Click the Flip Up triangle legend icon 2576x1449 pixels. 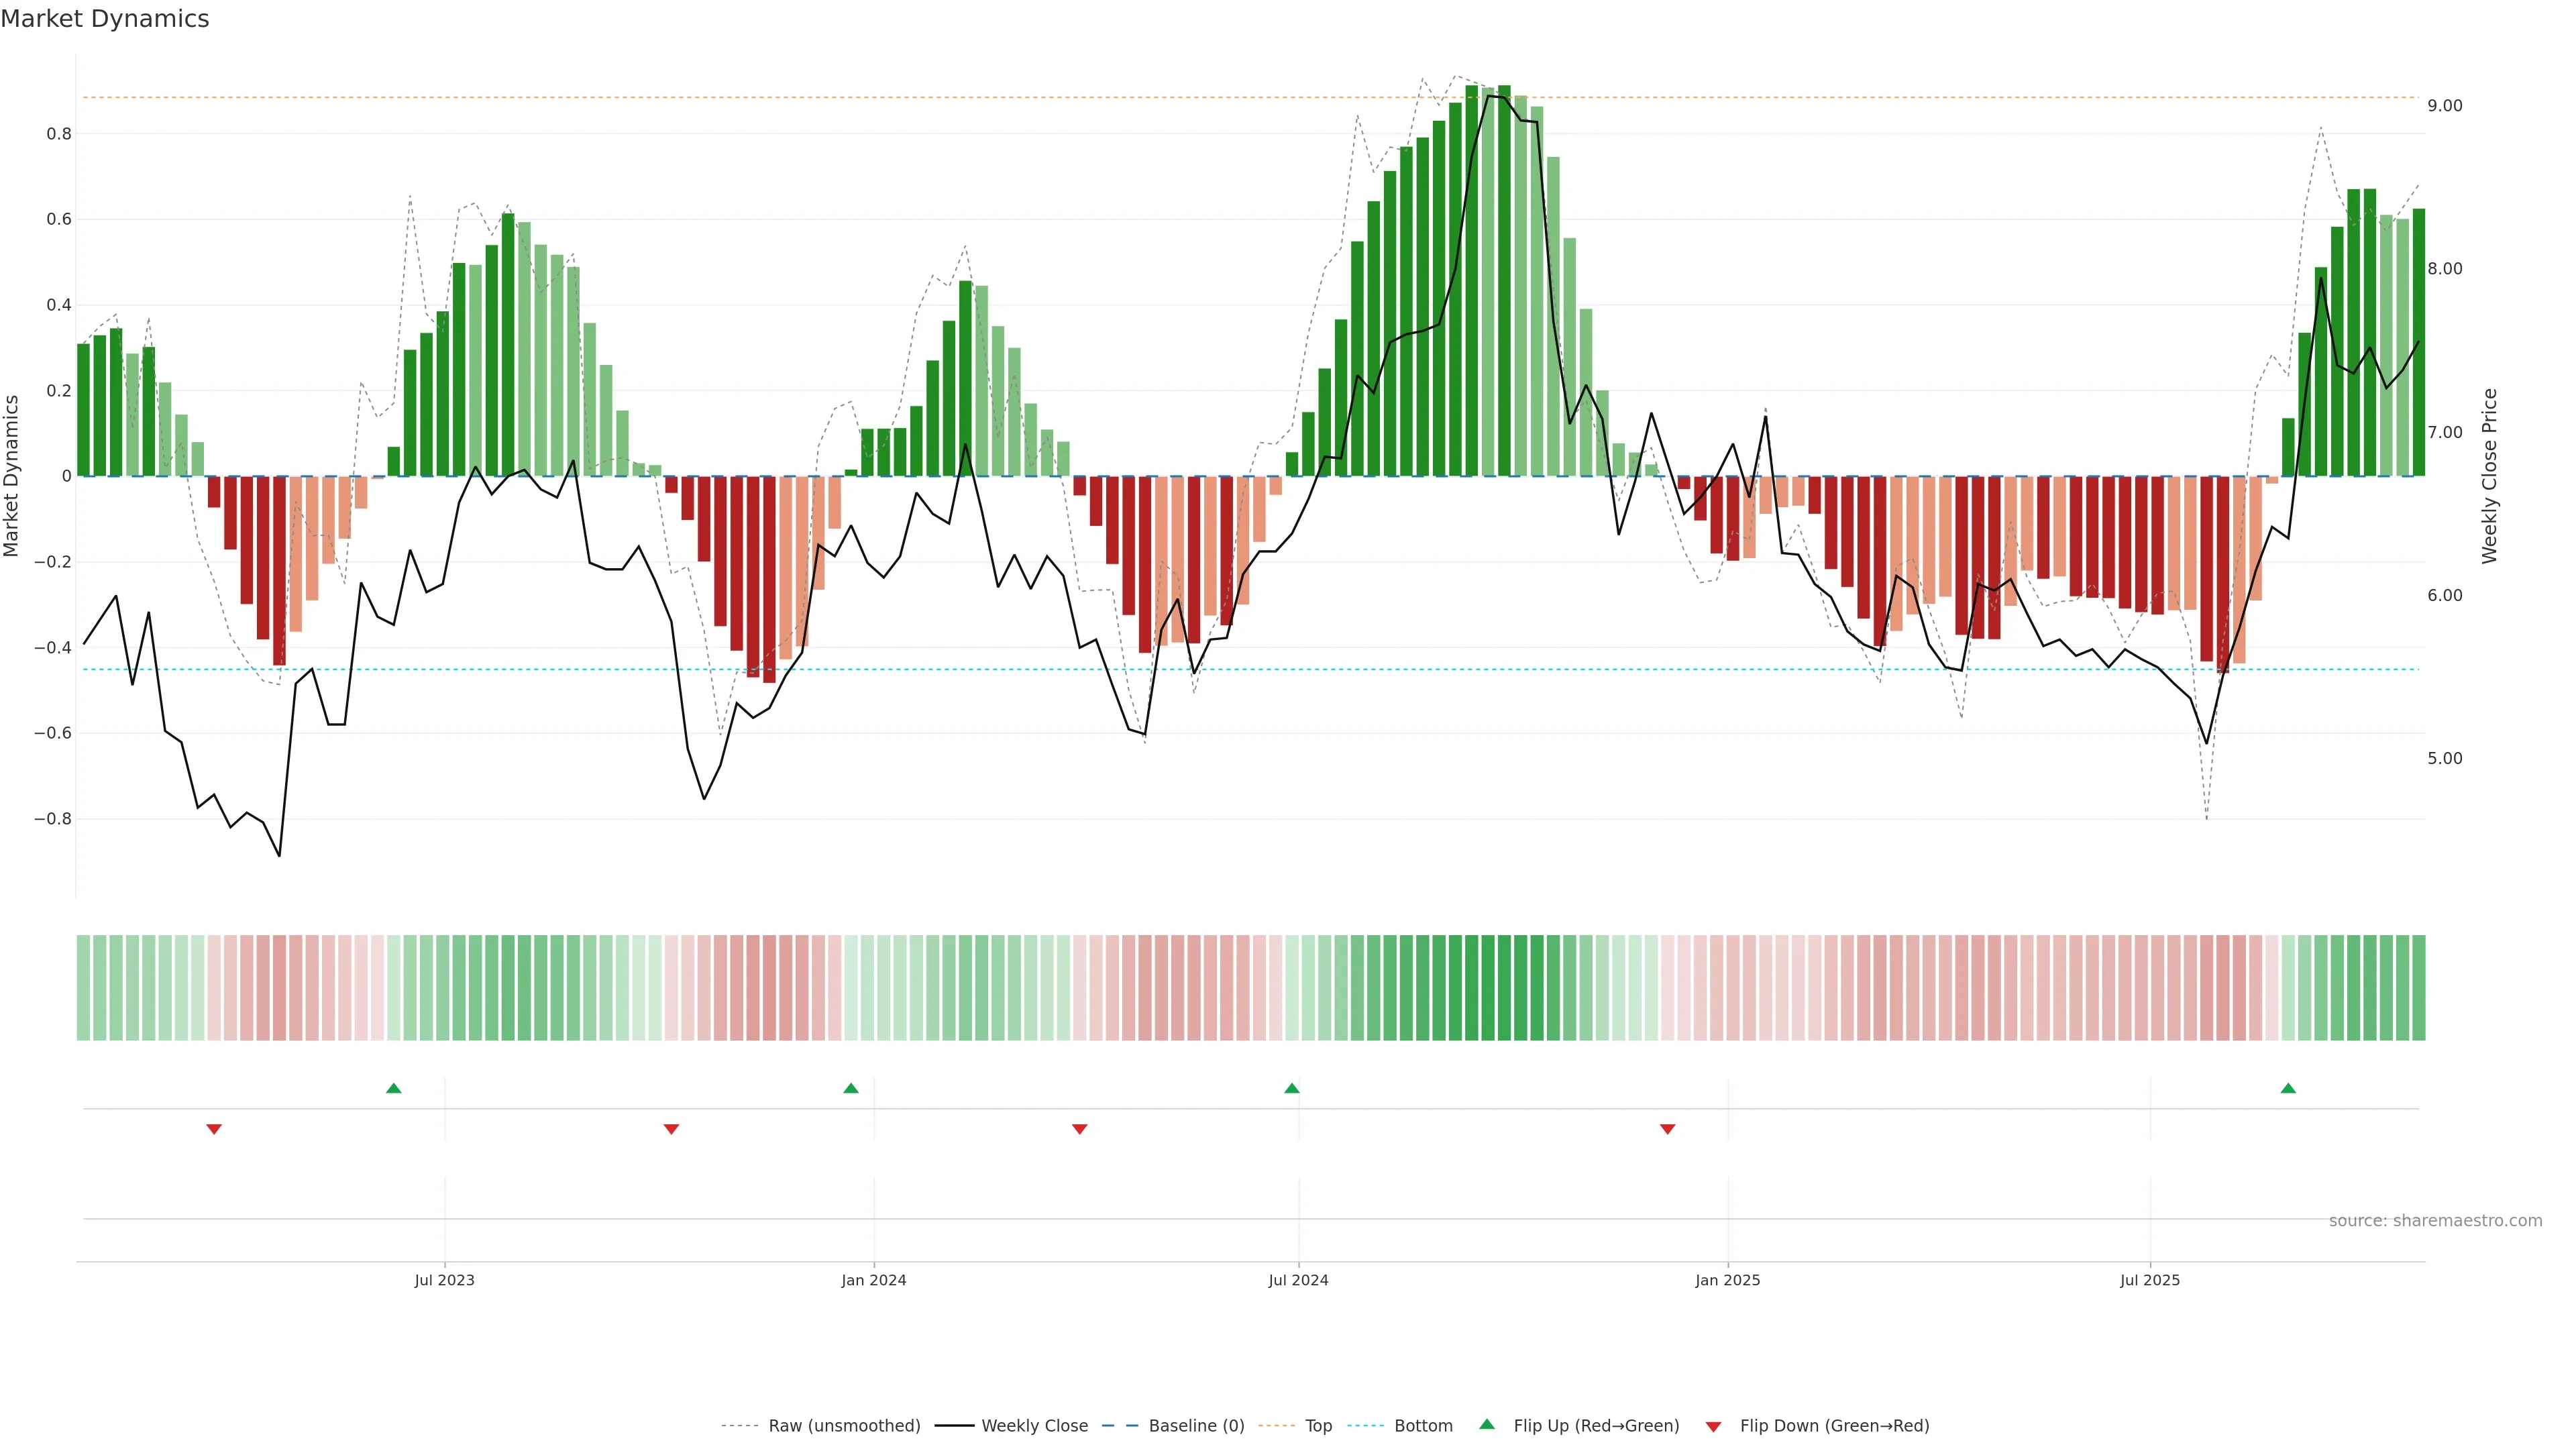coord(1486,1424)
